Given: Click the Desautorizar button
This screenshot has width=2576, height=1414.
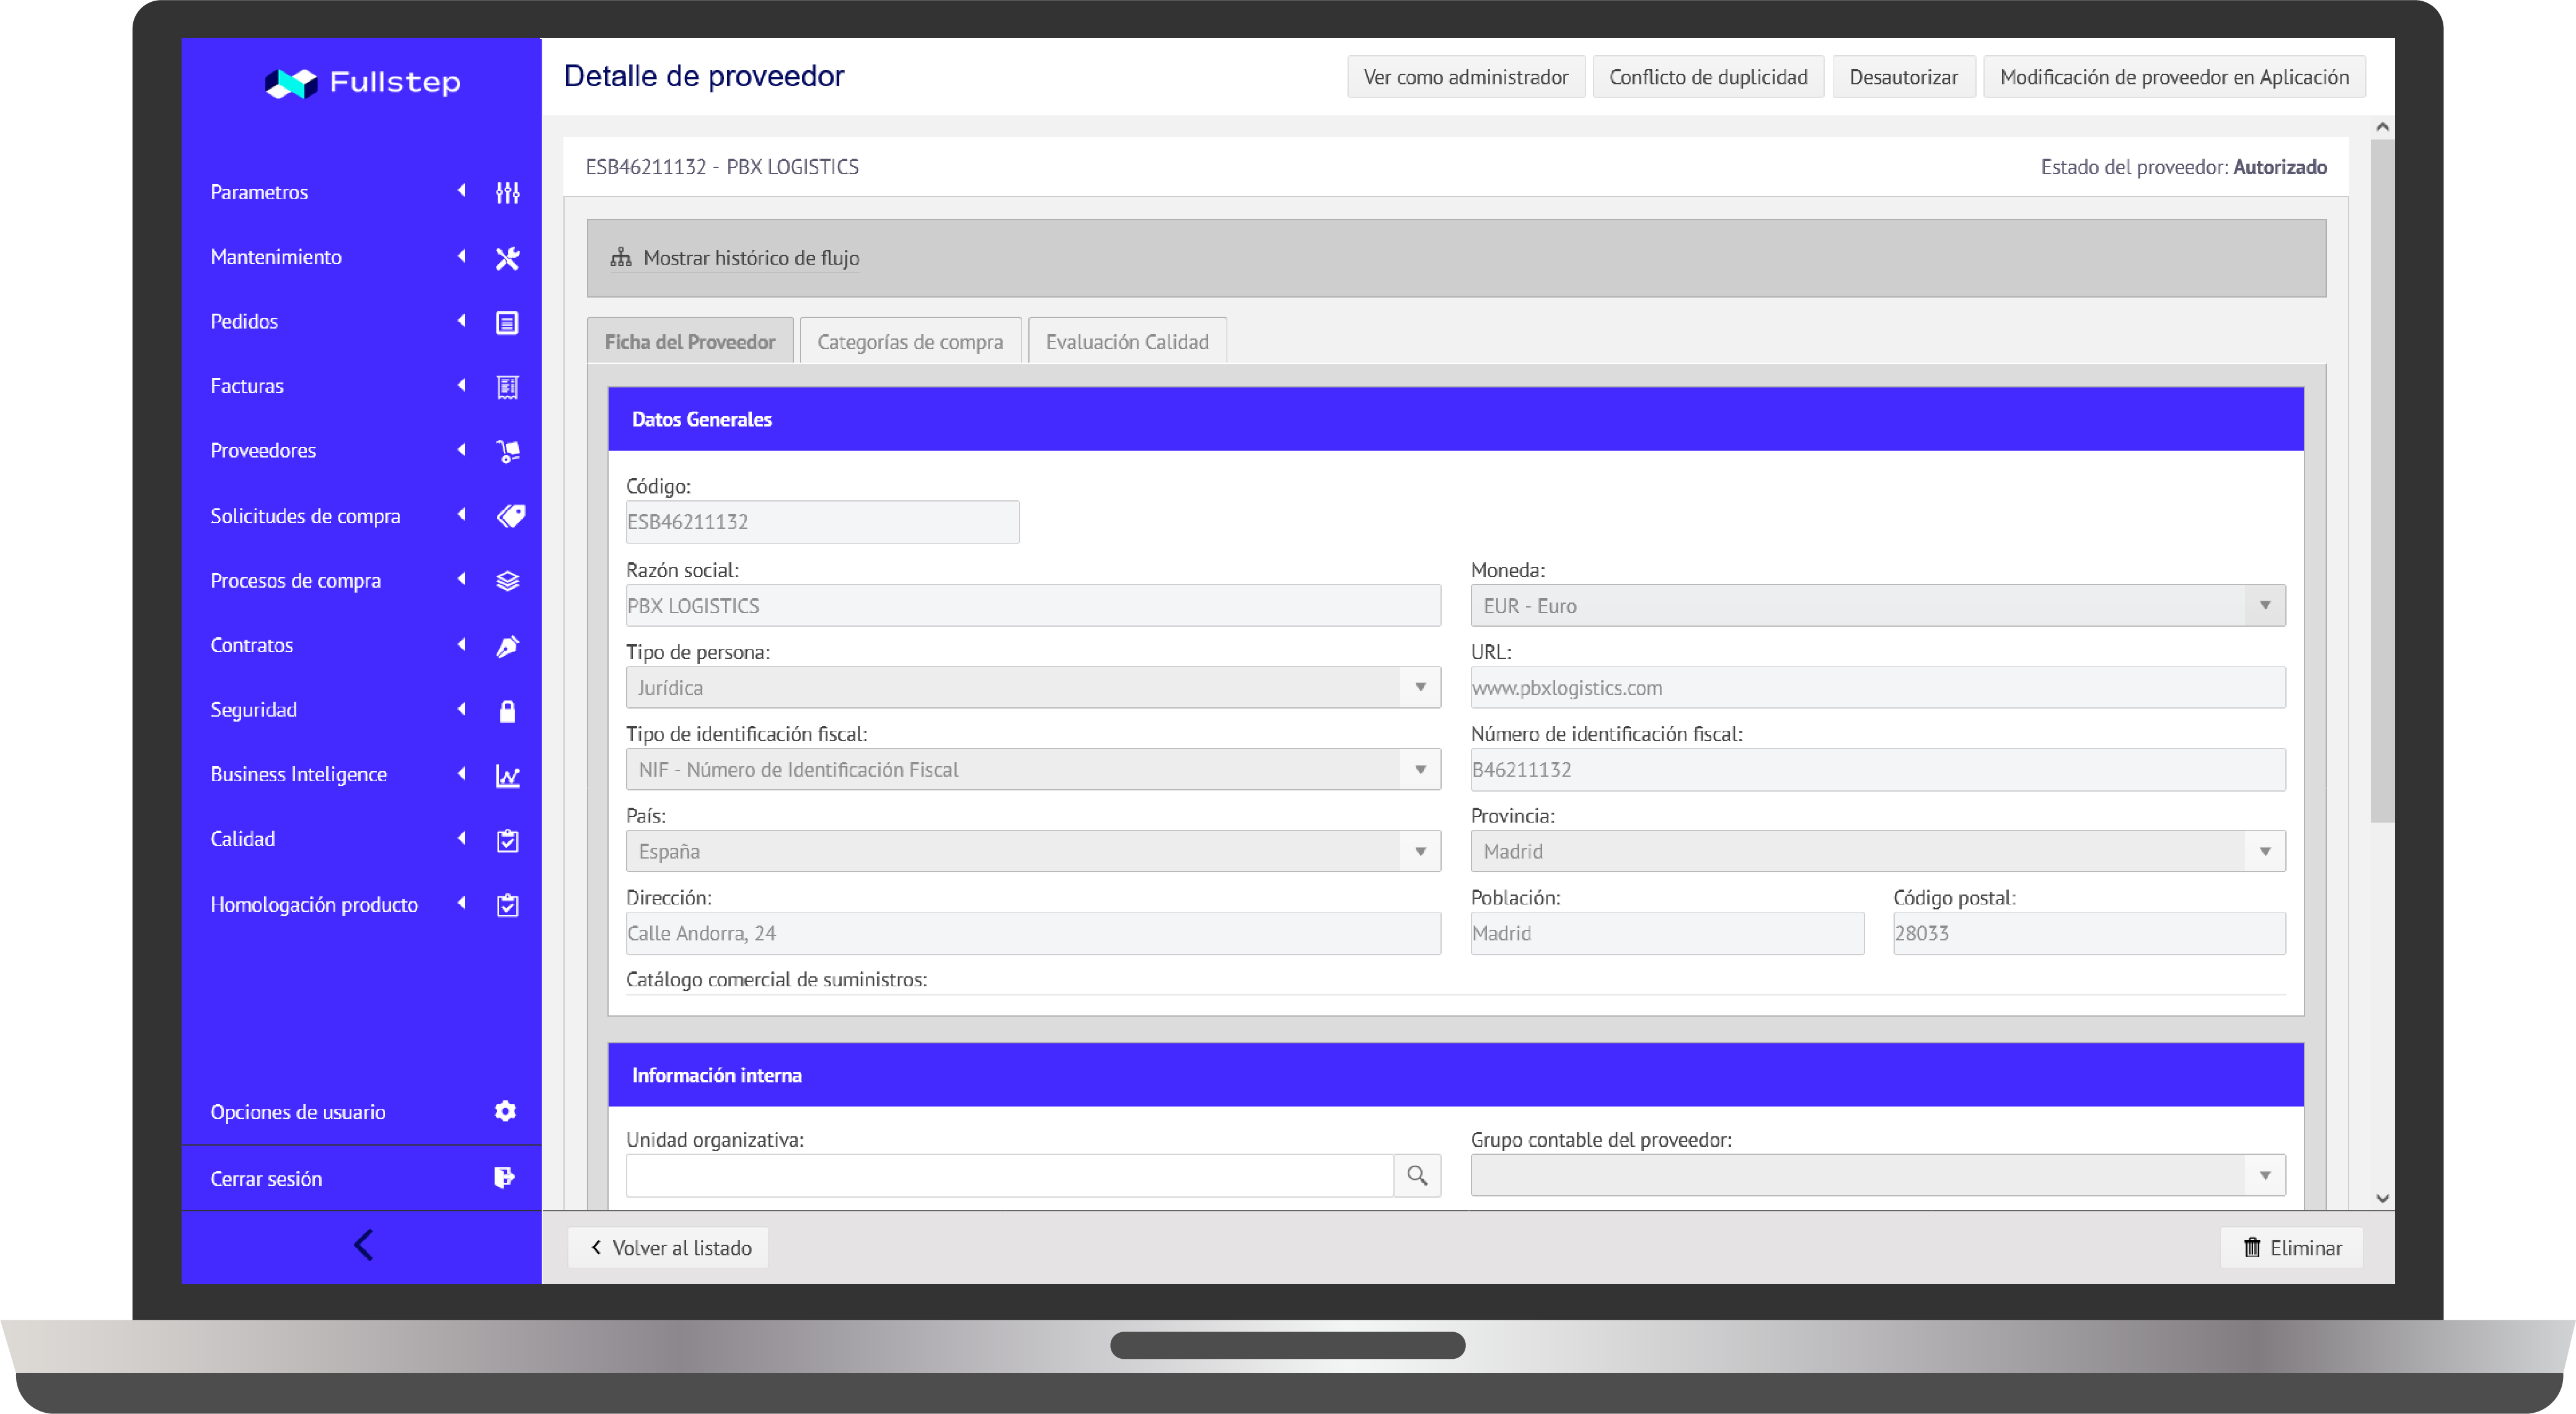Looking at the screenshot, I should 1903,76.
